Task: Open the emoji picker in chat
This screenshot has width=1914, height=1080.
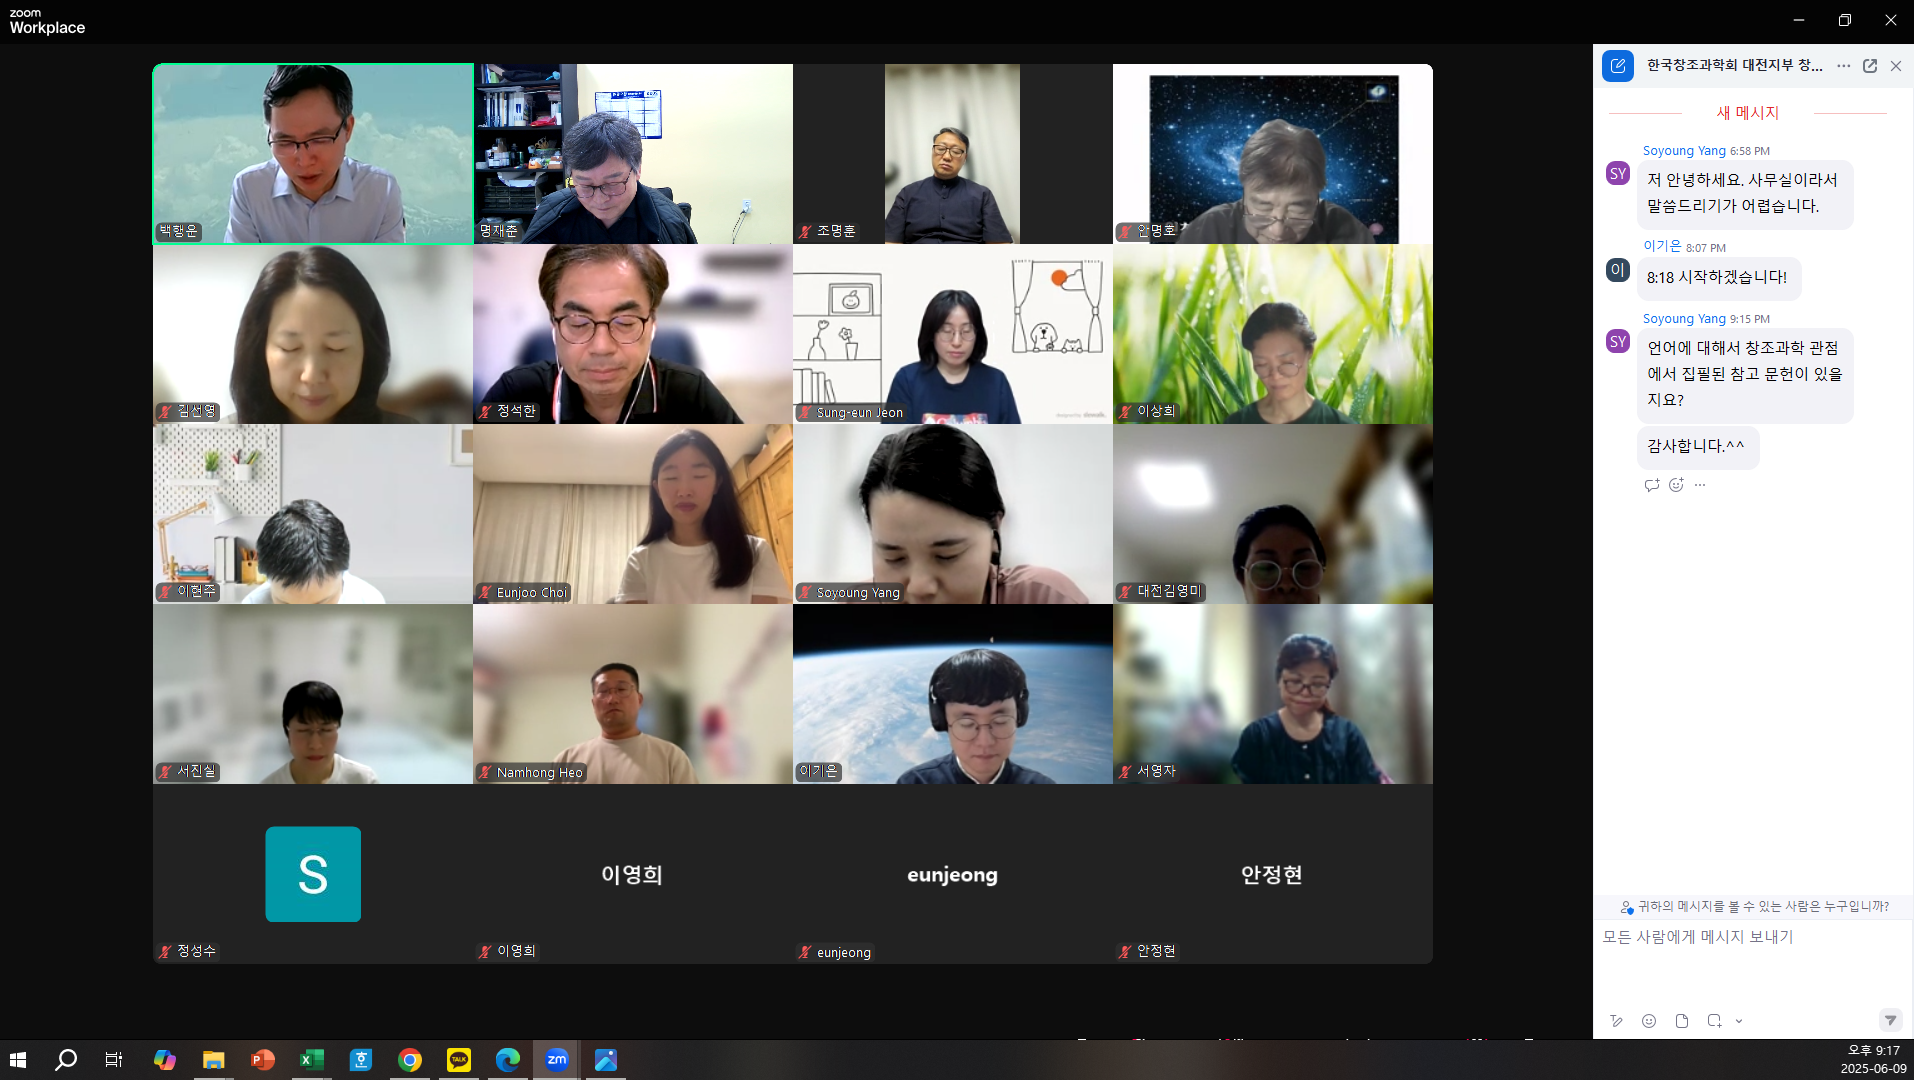Action: [1649, 1021]
